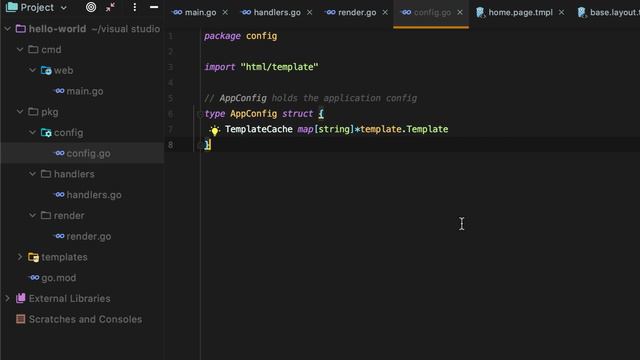Click the templates folder icon
Image resolution: width=640 pixels, height=360 pixels.
[33, 257]
